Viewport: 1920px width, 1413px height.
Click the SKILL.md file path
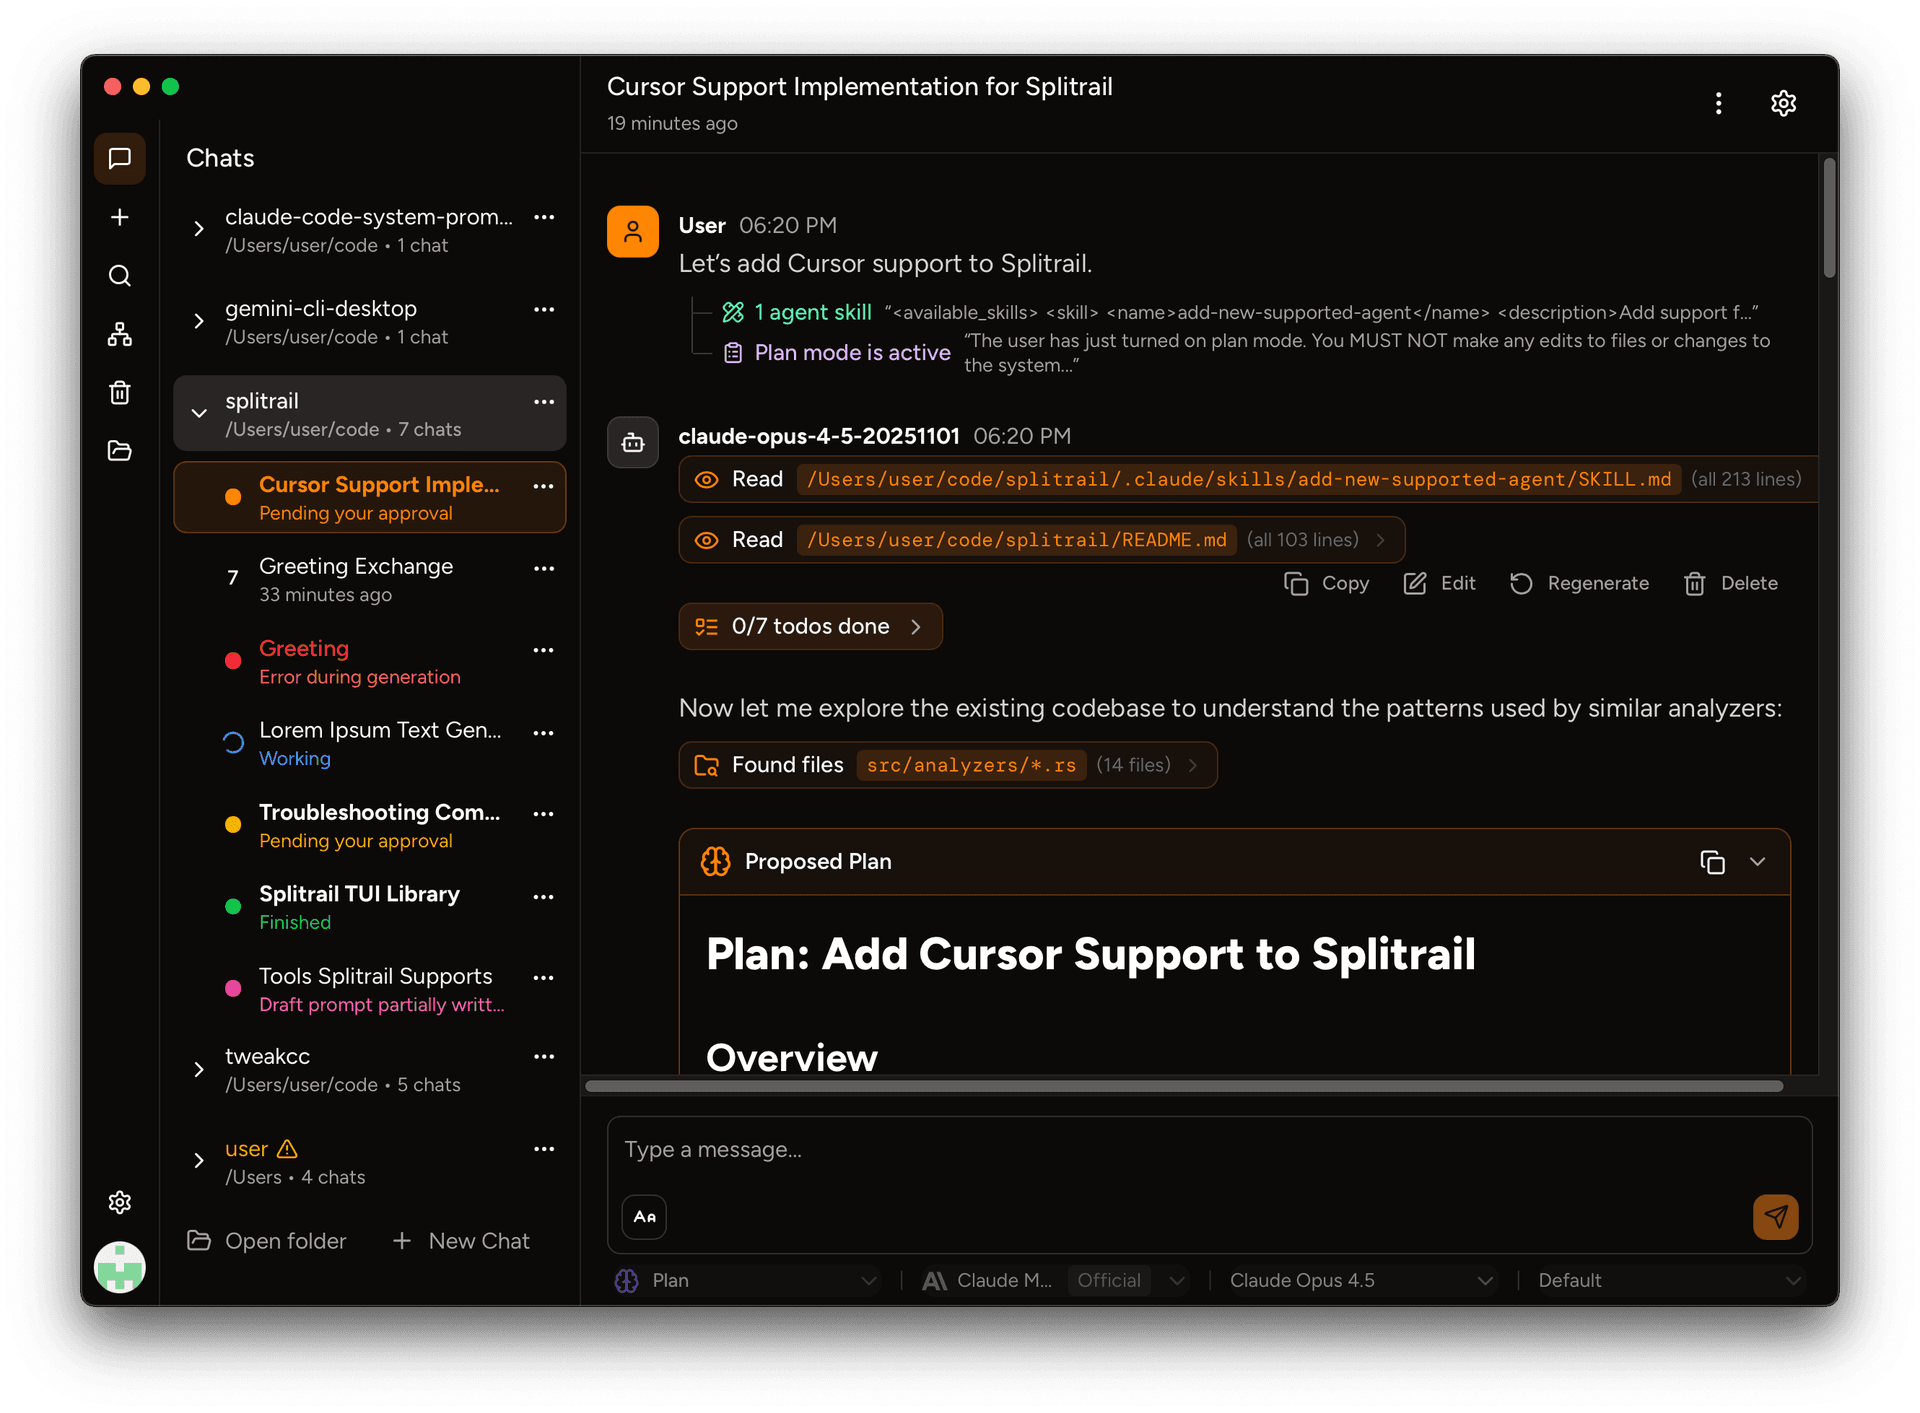pyautogui.click(x=1239, y=480)
